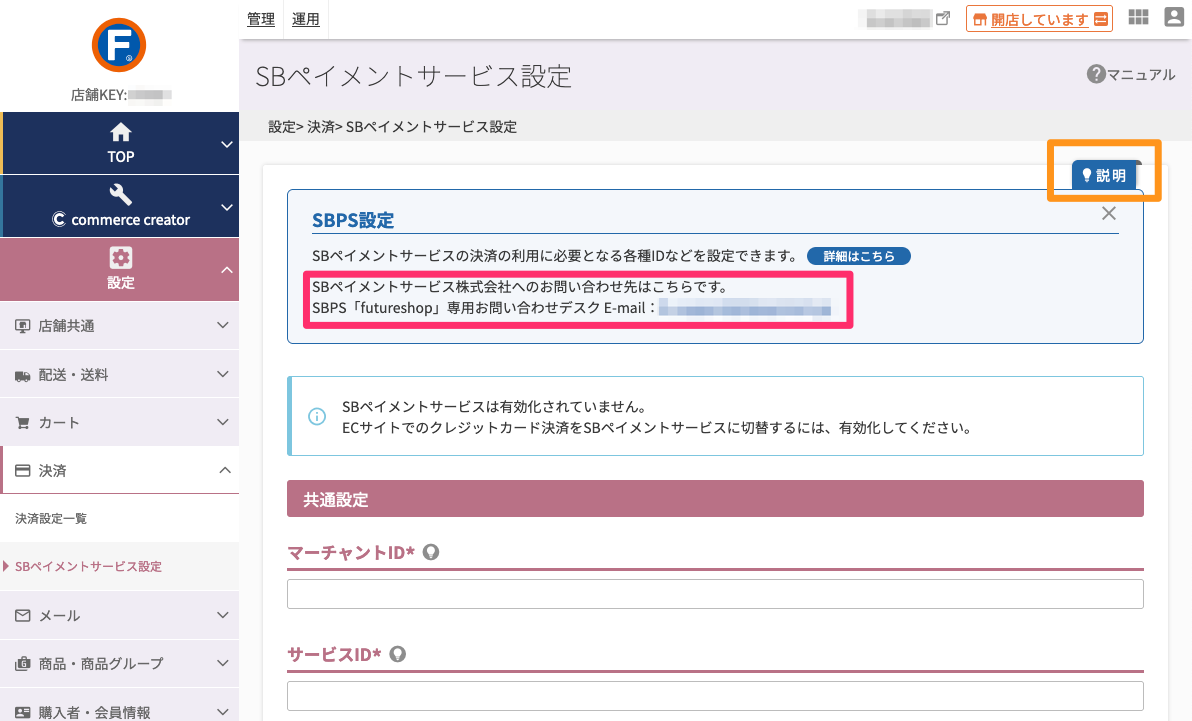Switch to the 運用 tab
Screen dimensions: 1192x721
pyautogui.click(x=306, y=19)
